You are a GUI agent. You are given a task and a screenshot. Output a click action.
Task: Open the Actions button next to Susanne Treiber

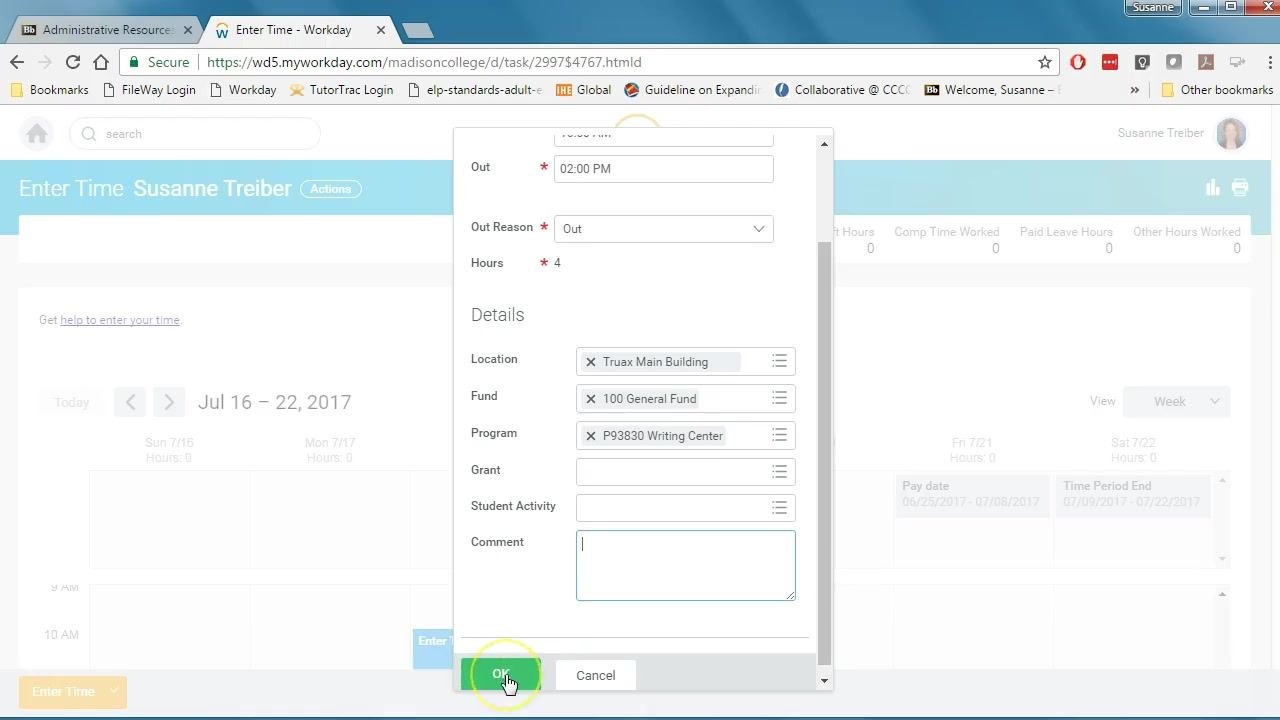[331, 189]
